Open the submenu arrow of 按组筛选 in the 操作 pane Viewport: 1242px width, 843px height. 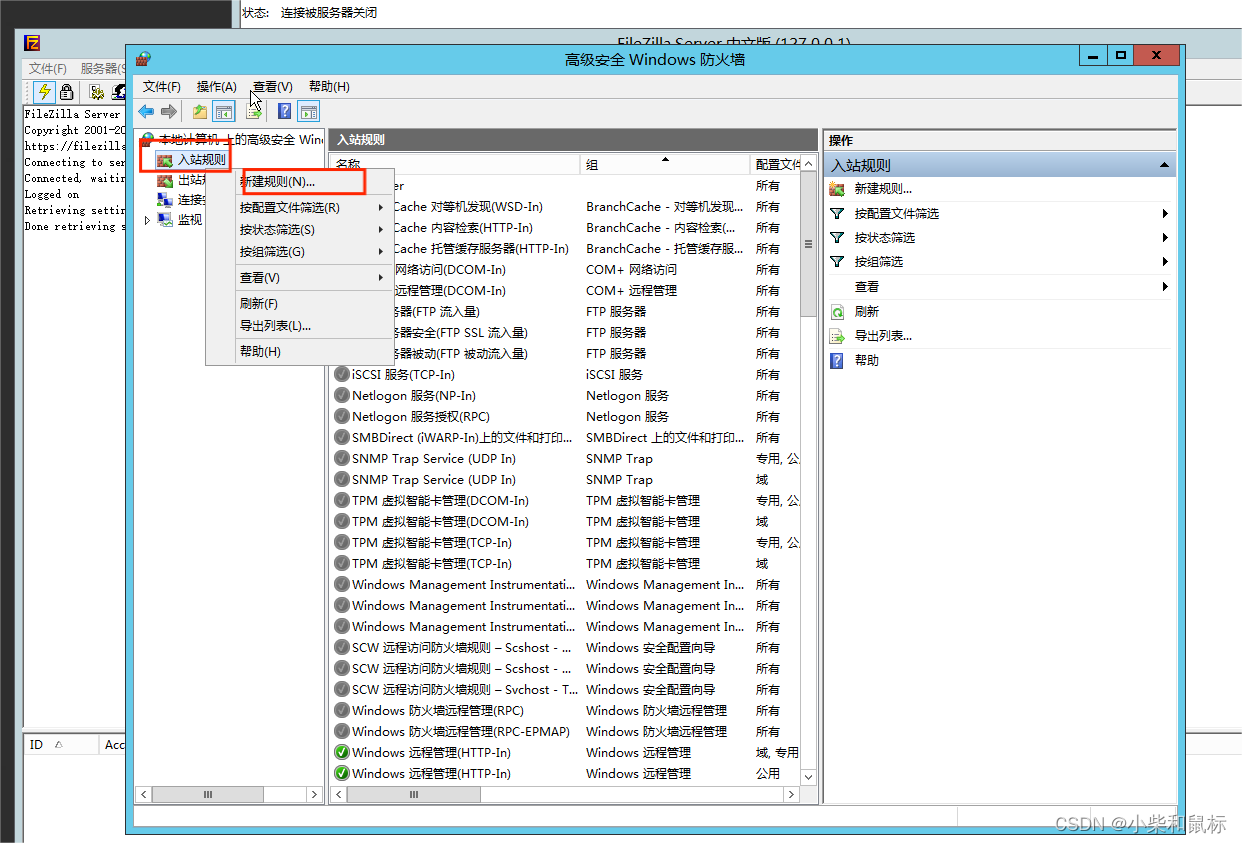(x=1166, y=262)
